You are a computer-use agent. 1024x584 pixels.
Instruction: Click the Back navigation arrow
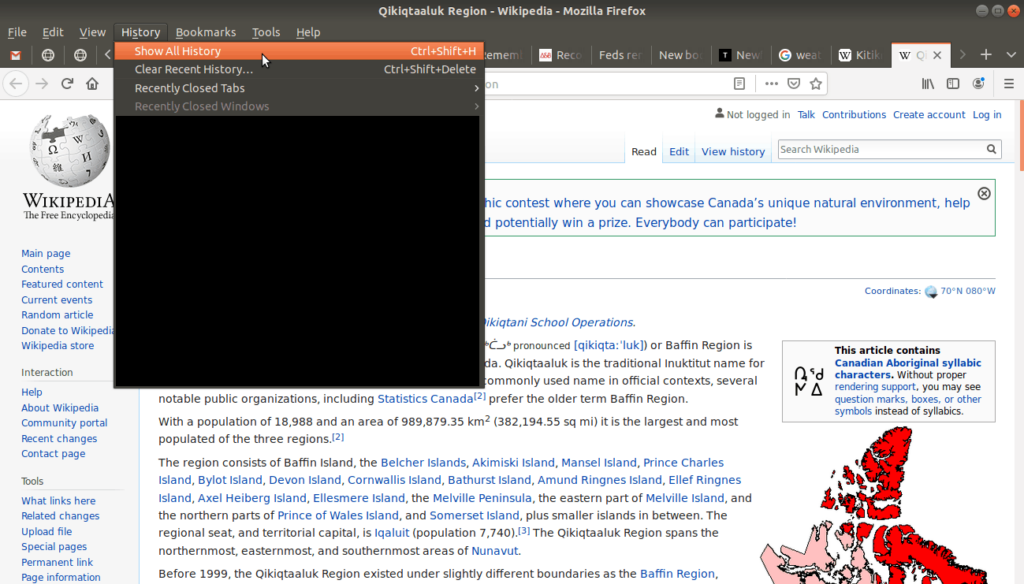[16, 84]
